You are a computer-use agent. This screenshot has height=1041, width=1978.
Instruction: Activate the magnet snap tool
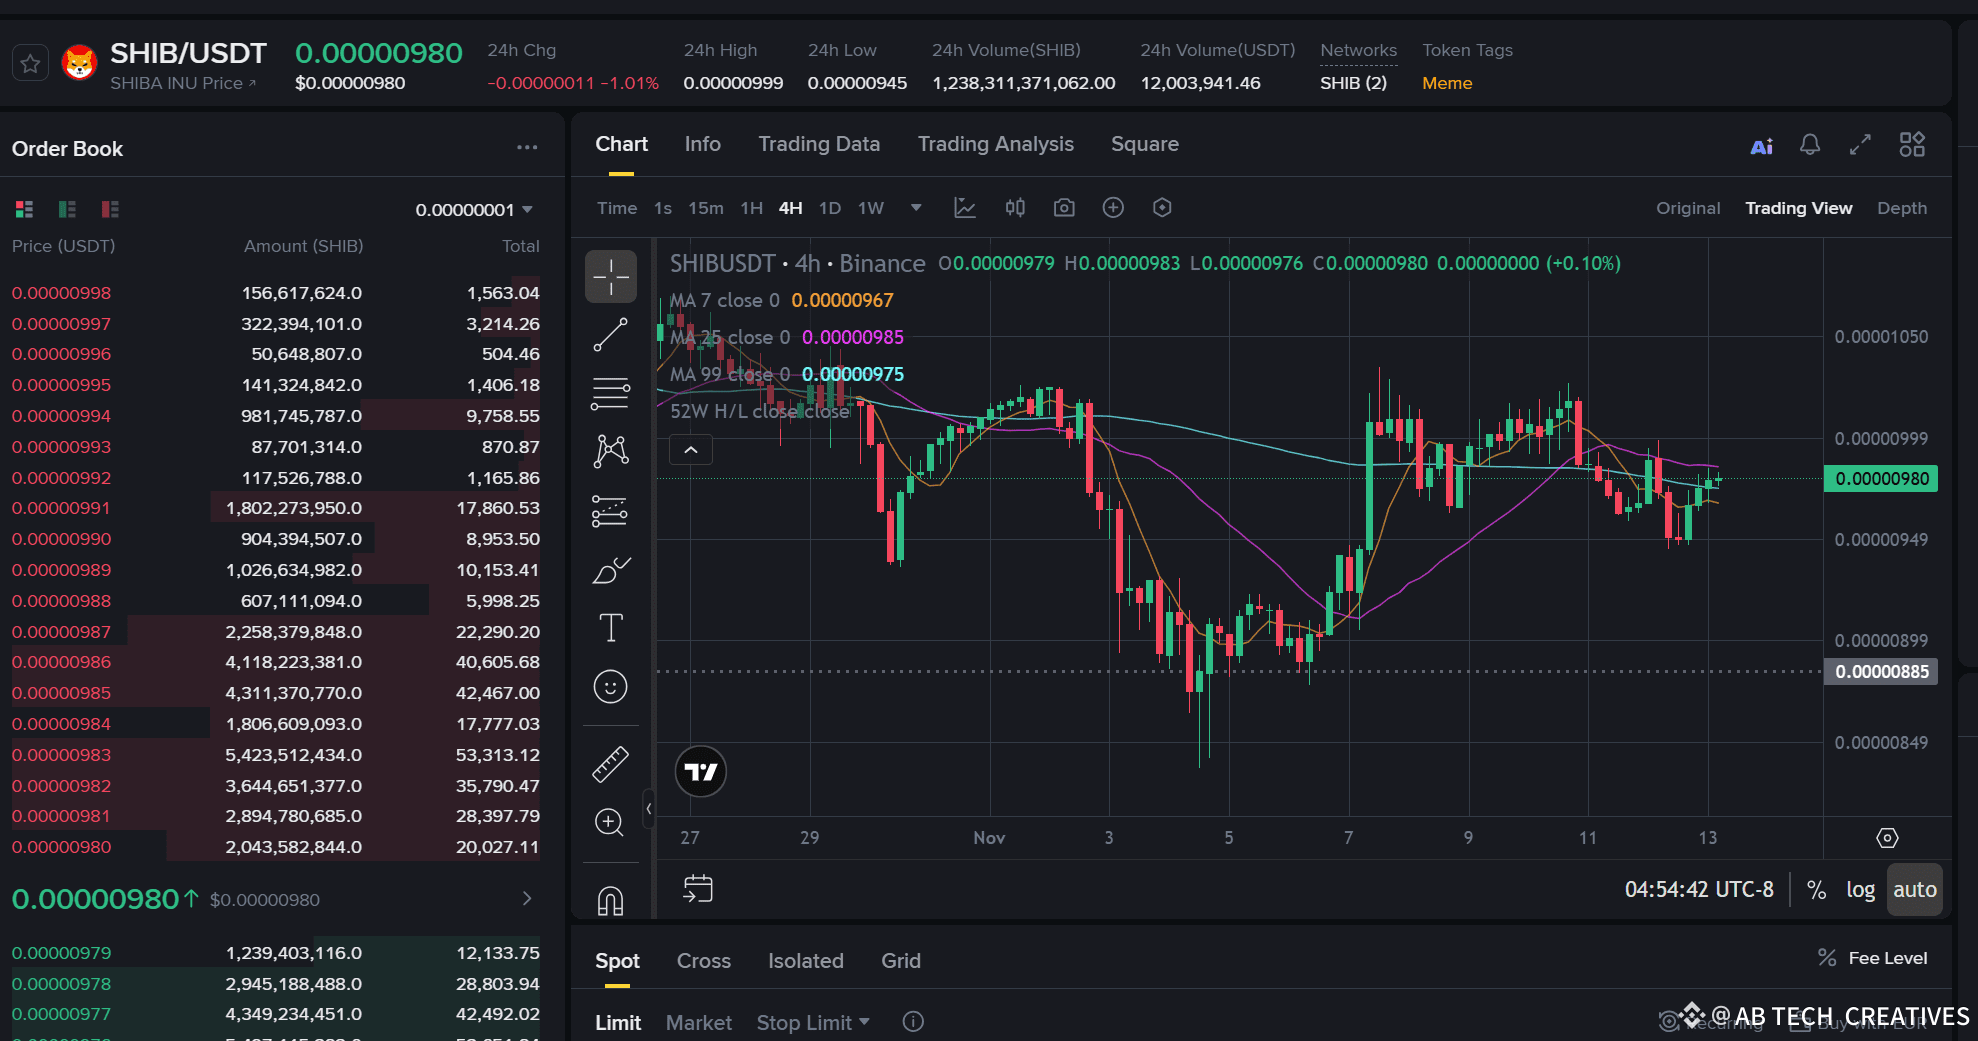(610, 901)
